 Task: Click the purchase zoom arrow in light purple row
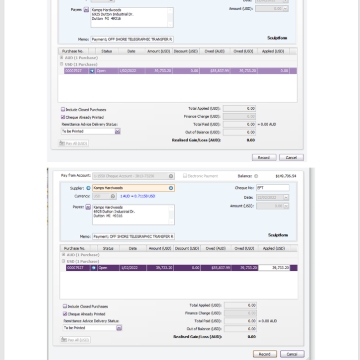click(92, 71)
